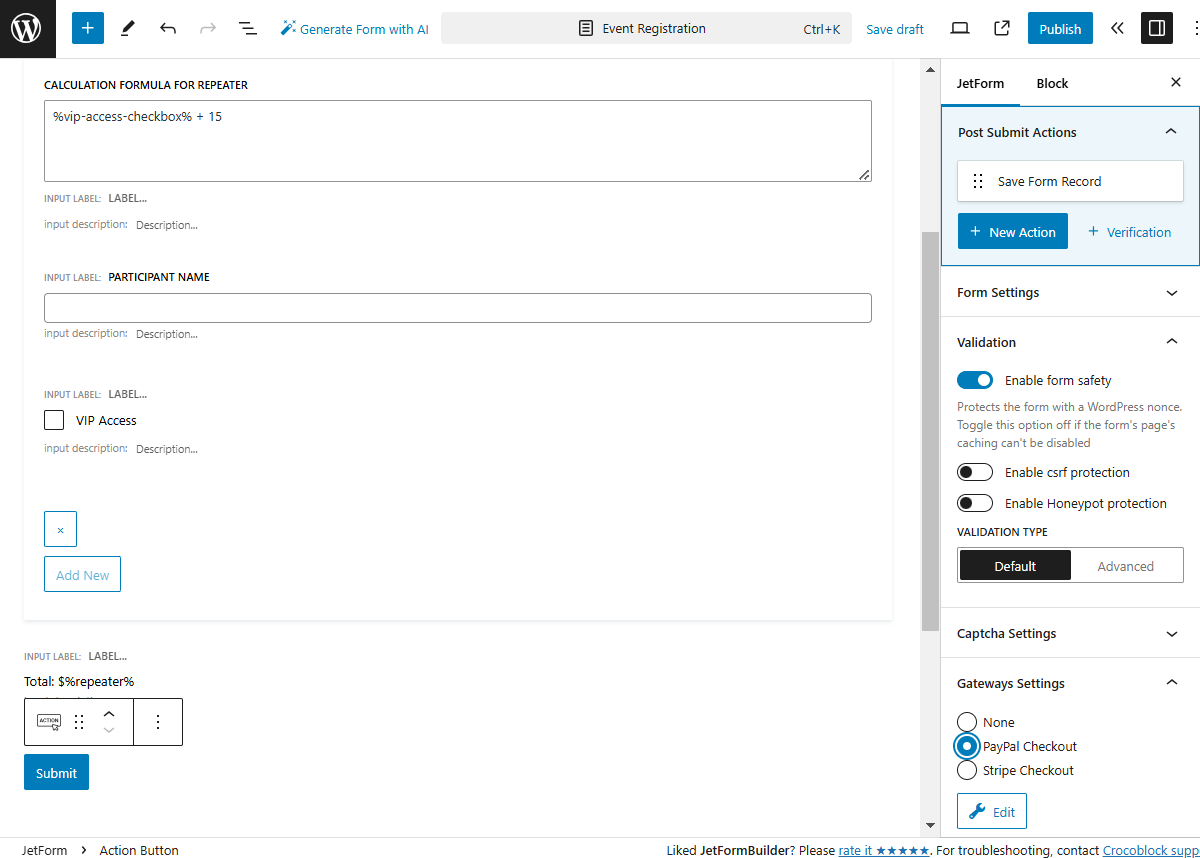Open the form in new tab icon
Image resolution: width=1200 pixels, height=858 pixels.
[x=1002, y=28]
